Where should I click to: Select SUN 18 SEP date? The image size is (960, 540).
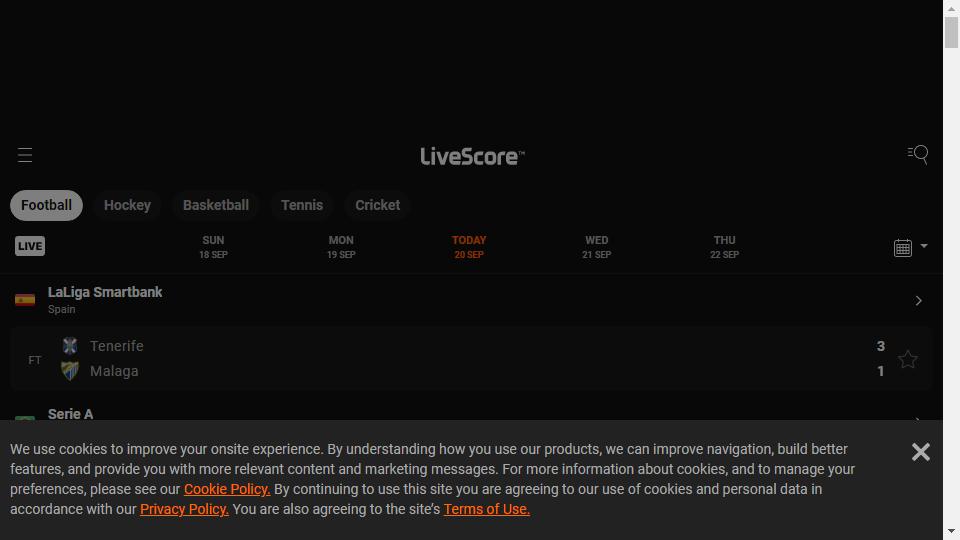point(213,247)
